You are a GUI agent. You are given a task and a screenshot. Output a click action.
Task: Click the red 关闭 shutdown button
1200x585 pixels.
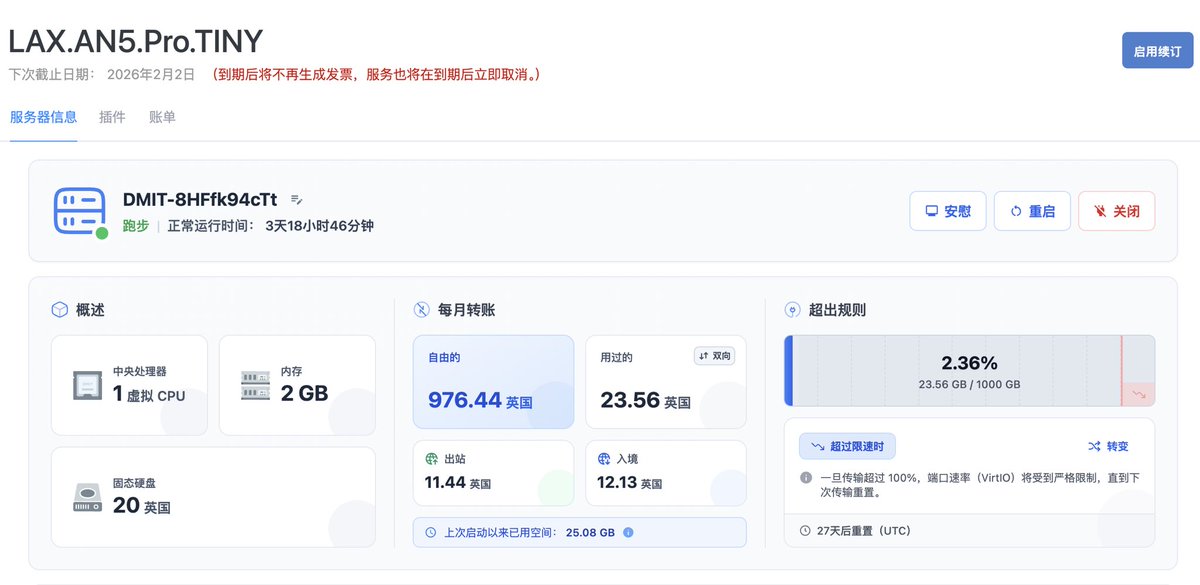pyautogui.click(x=1116, y=211)
